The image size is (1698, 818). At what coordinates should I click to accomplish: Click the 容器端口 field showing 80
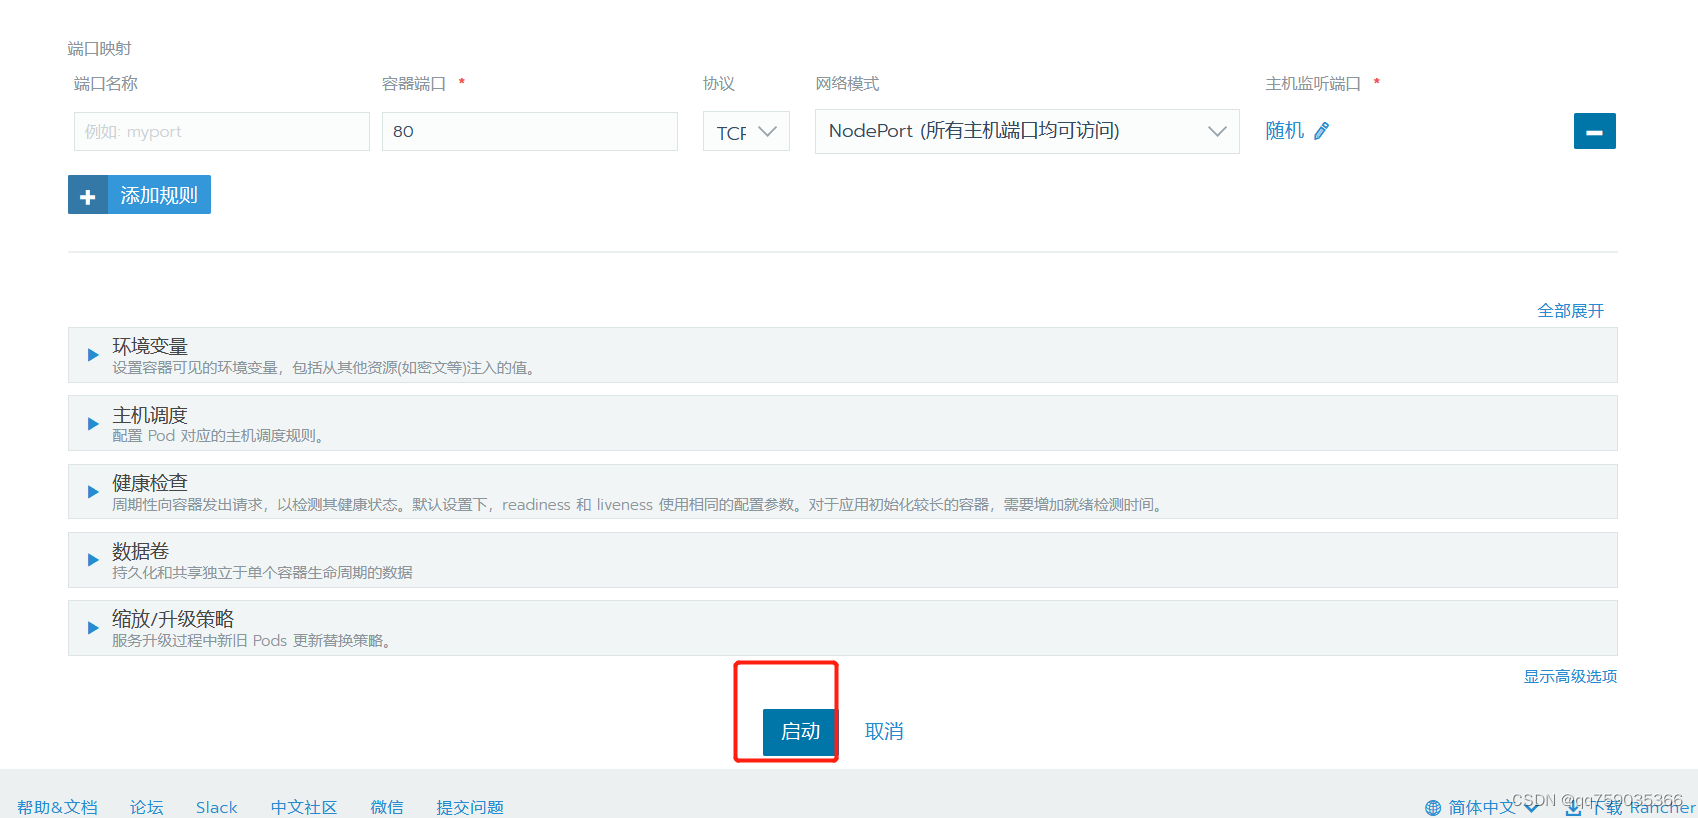pos(530,131)
